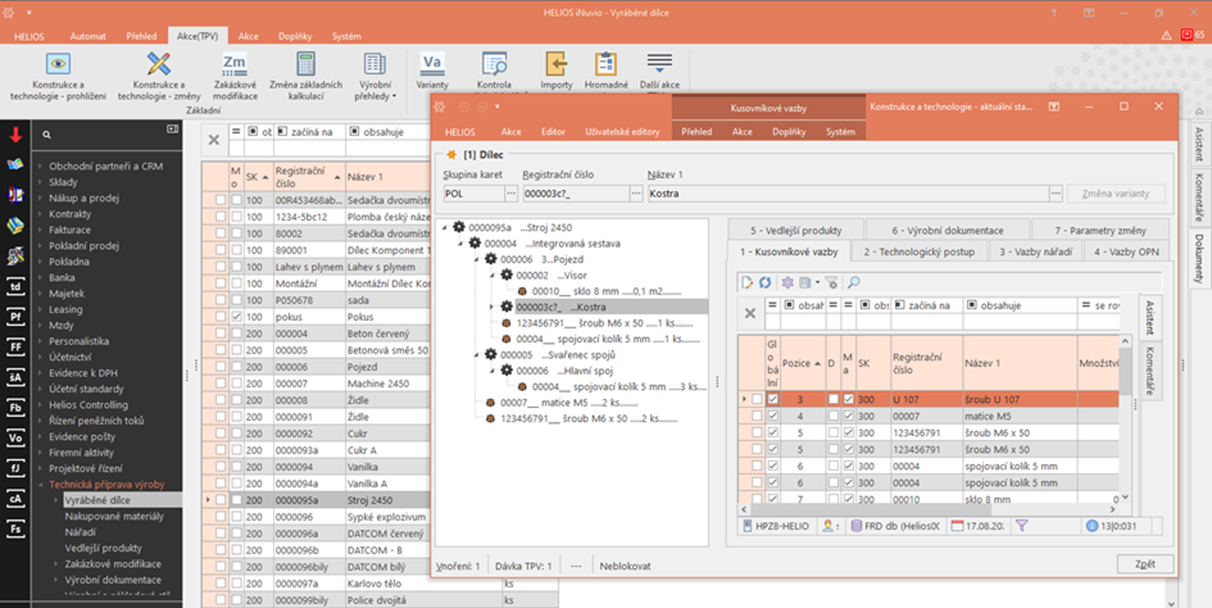Click the 'td' sidebar shortcut icon
Screen dimensions: 1212x608
click(x=15, y=286)
